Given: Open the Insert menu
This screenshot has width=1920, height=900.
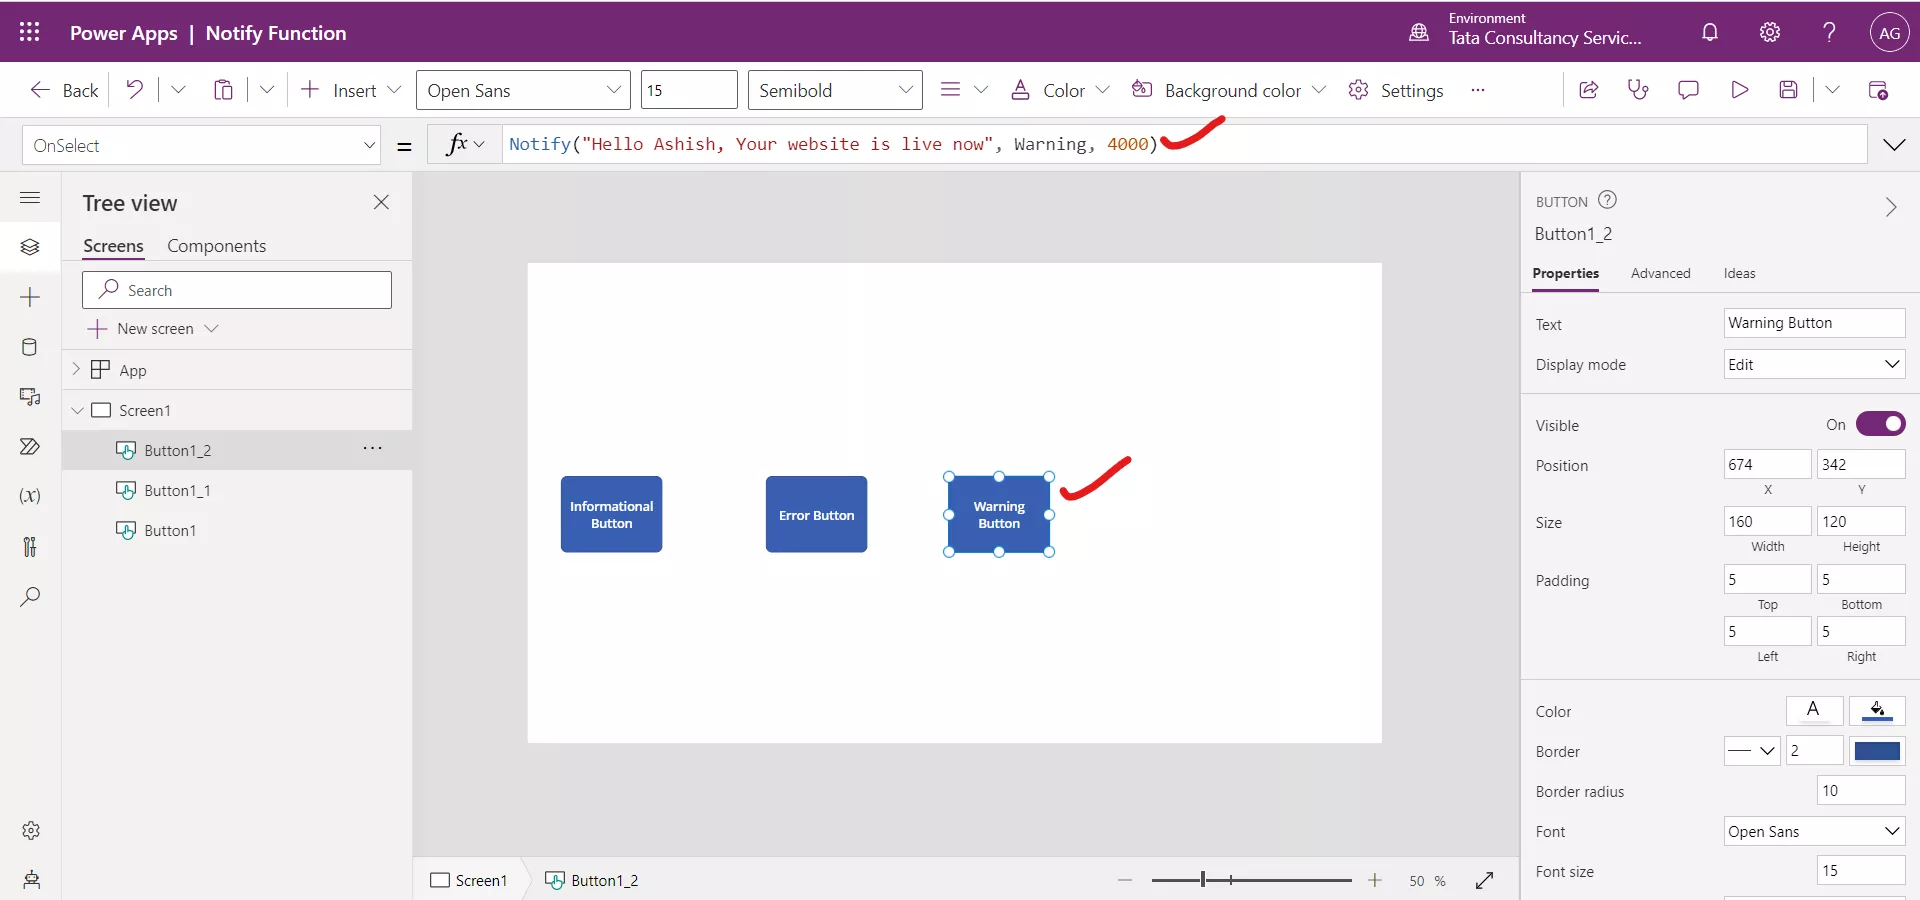Looking at the screenshot, I should pos(351,90).
